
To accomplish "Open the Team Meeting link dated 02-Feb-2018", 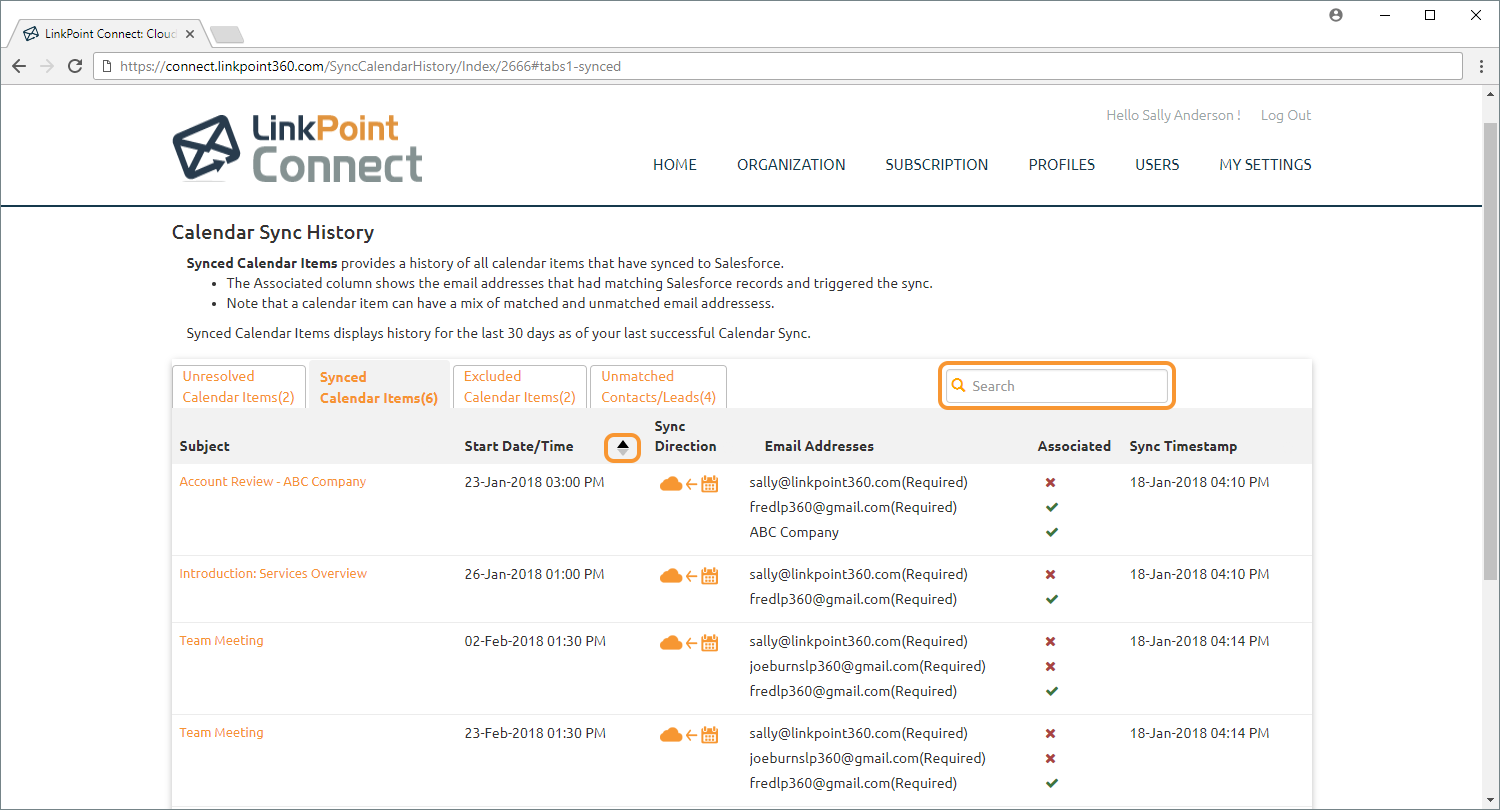I will point(221,641).
